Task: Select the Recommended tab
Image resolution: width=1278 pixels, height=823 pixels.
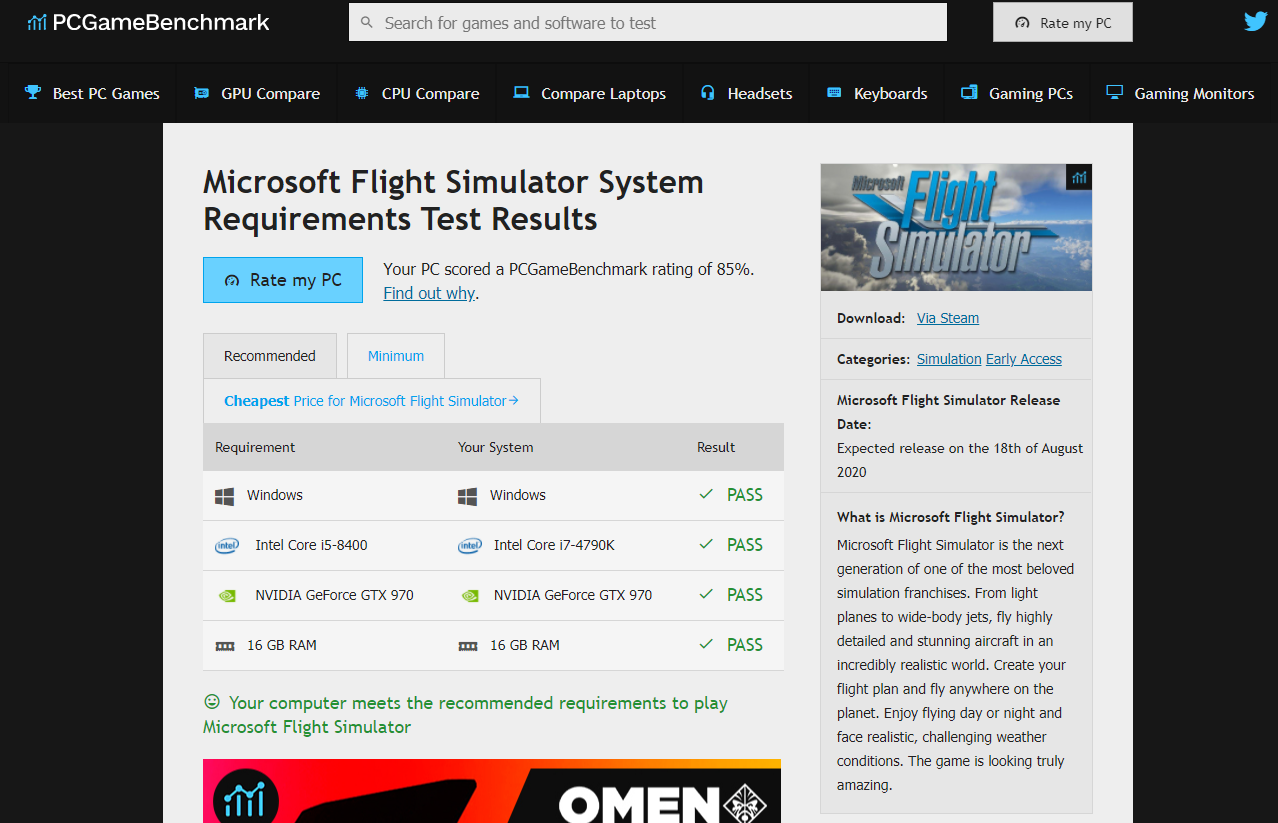Action: (270, 356)
